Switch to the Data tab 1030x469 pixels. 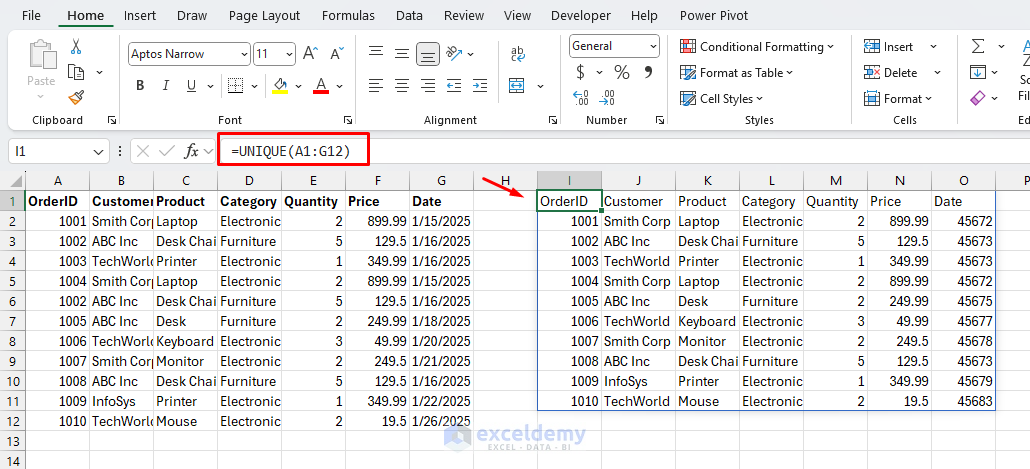coord(409,15)
